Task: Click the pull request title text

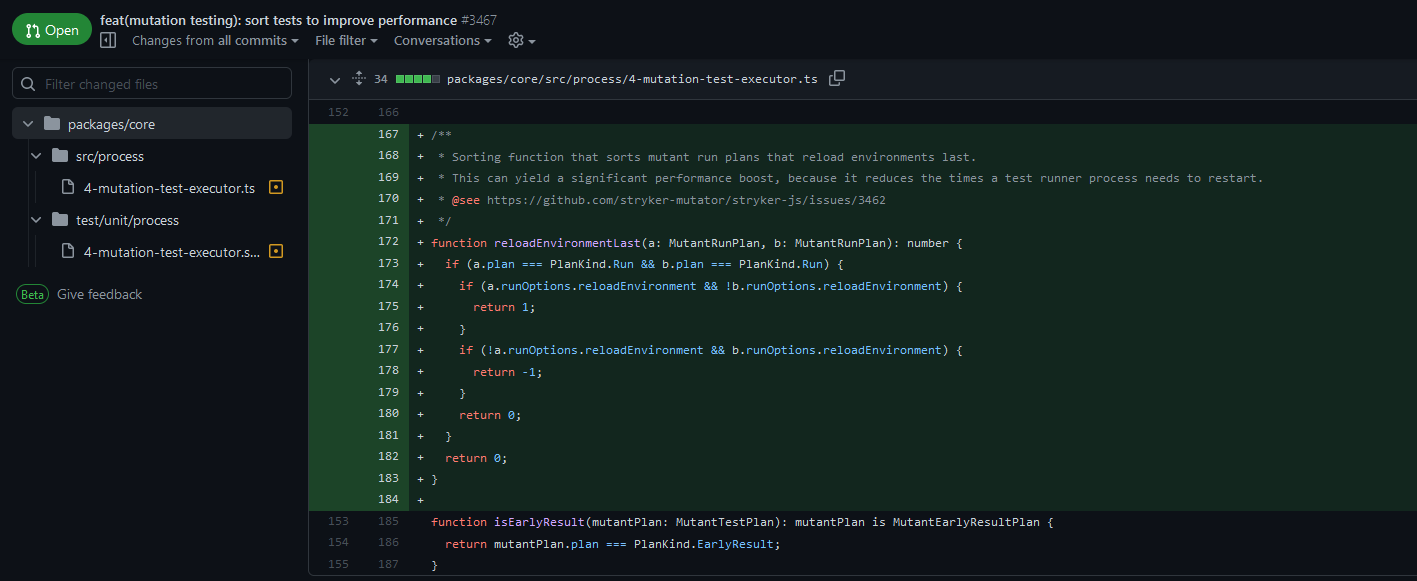Action: click(279, 20)
